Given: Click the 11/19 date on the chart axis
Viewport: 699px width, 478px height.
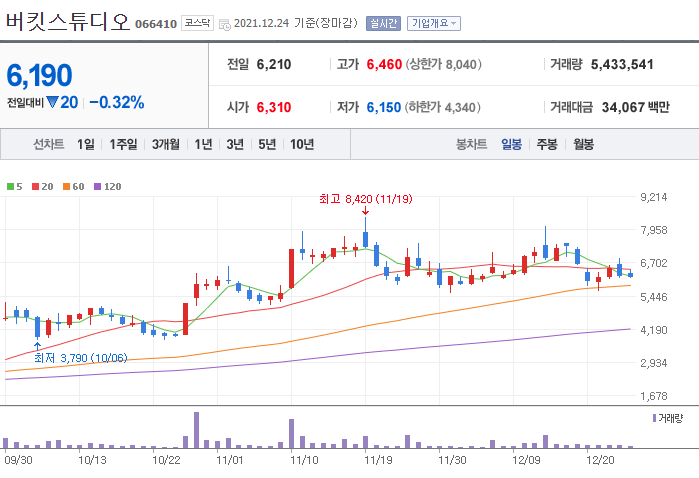Looking at the screenshot, I should click(378, 460).
